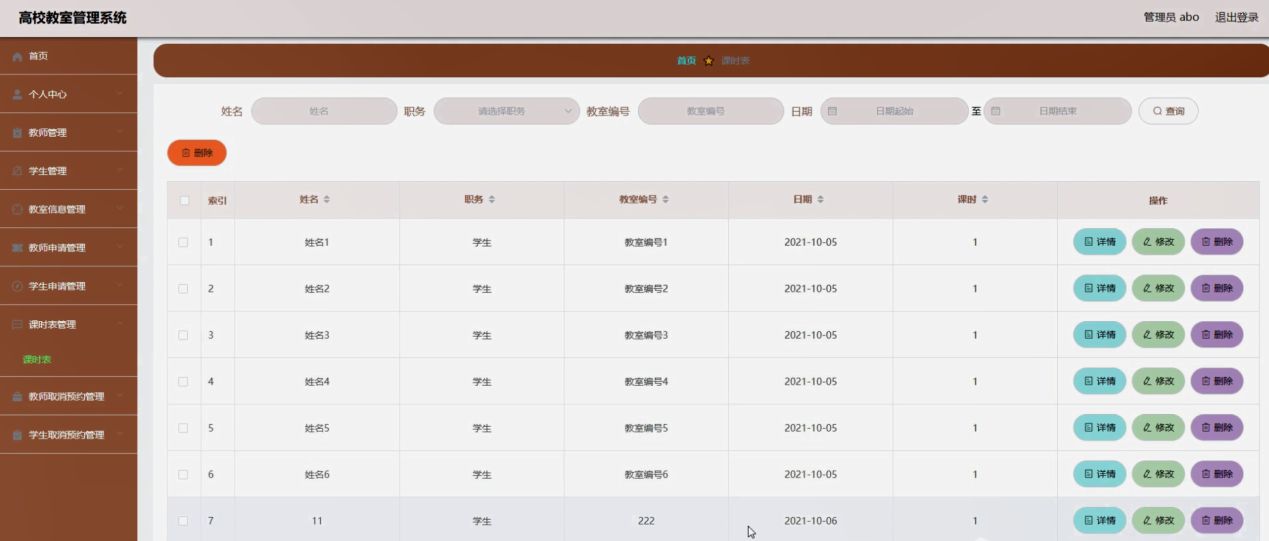
Task: Click 首页 link in the breadcrumb
Action: [x=686, y=61]
